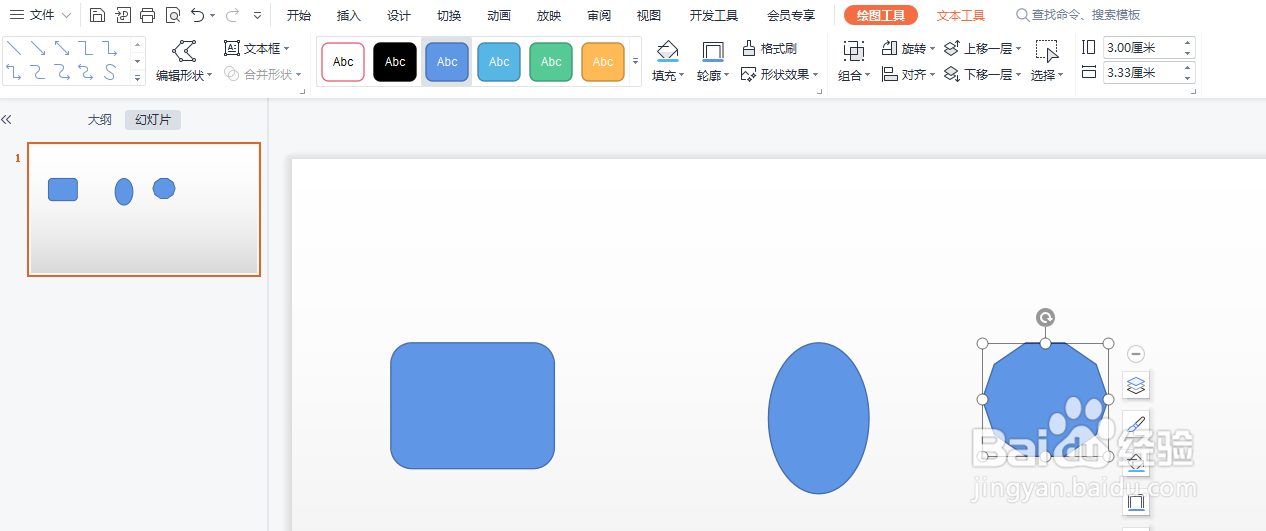The image size is (1266, 531).
Task: Apply the white Abc style with red outline
Action: [343, 62]
